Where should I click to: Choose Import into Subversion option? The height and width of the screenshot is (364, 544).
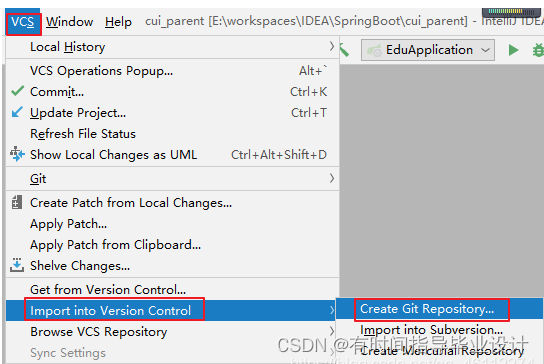tap(431, 330)
